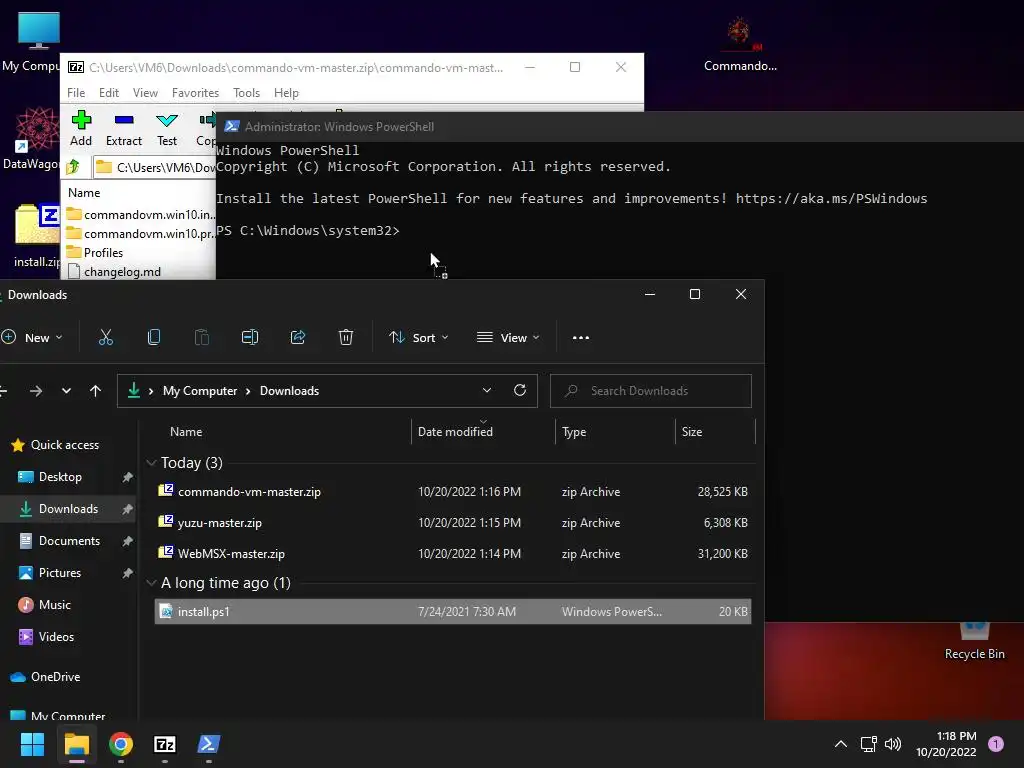Image resolution: width=1024 pixels, height=768 pixels.
Task: Sort by the Size column header
Action: coord(692,432)
